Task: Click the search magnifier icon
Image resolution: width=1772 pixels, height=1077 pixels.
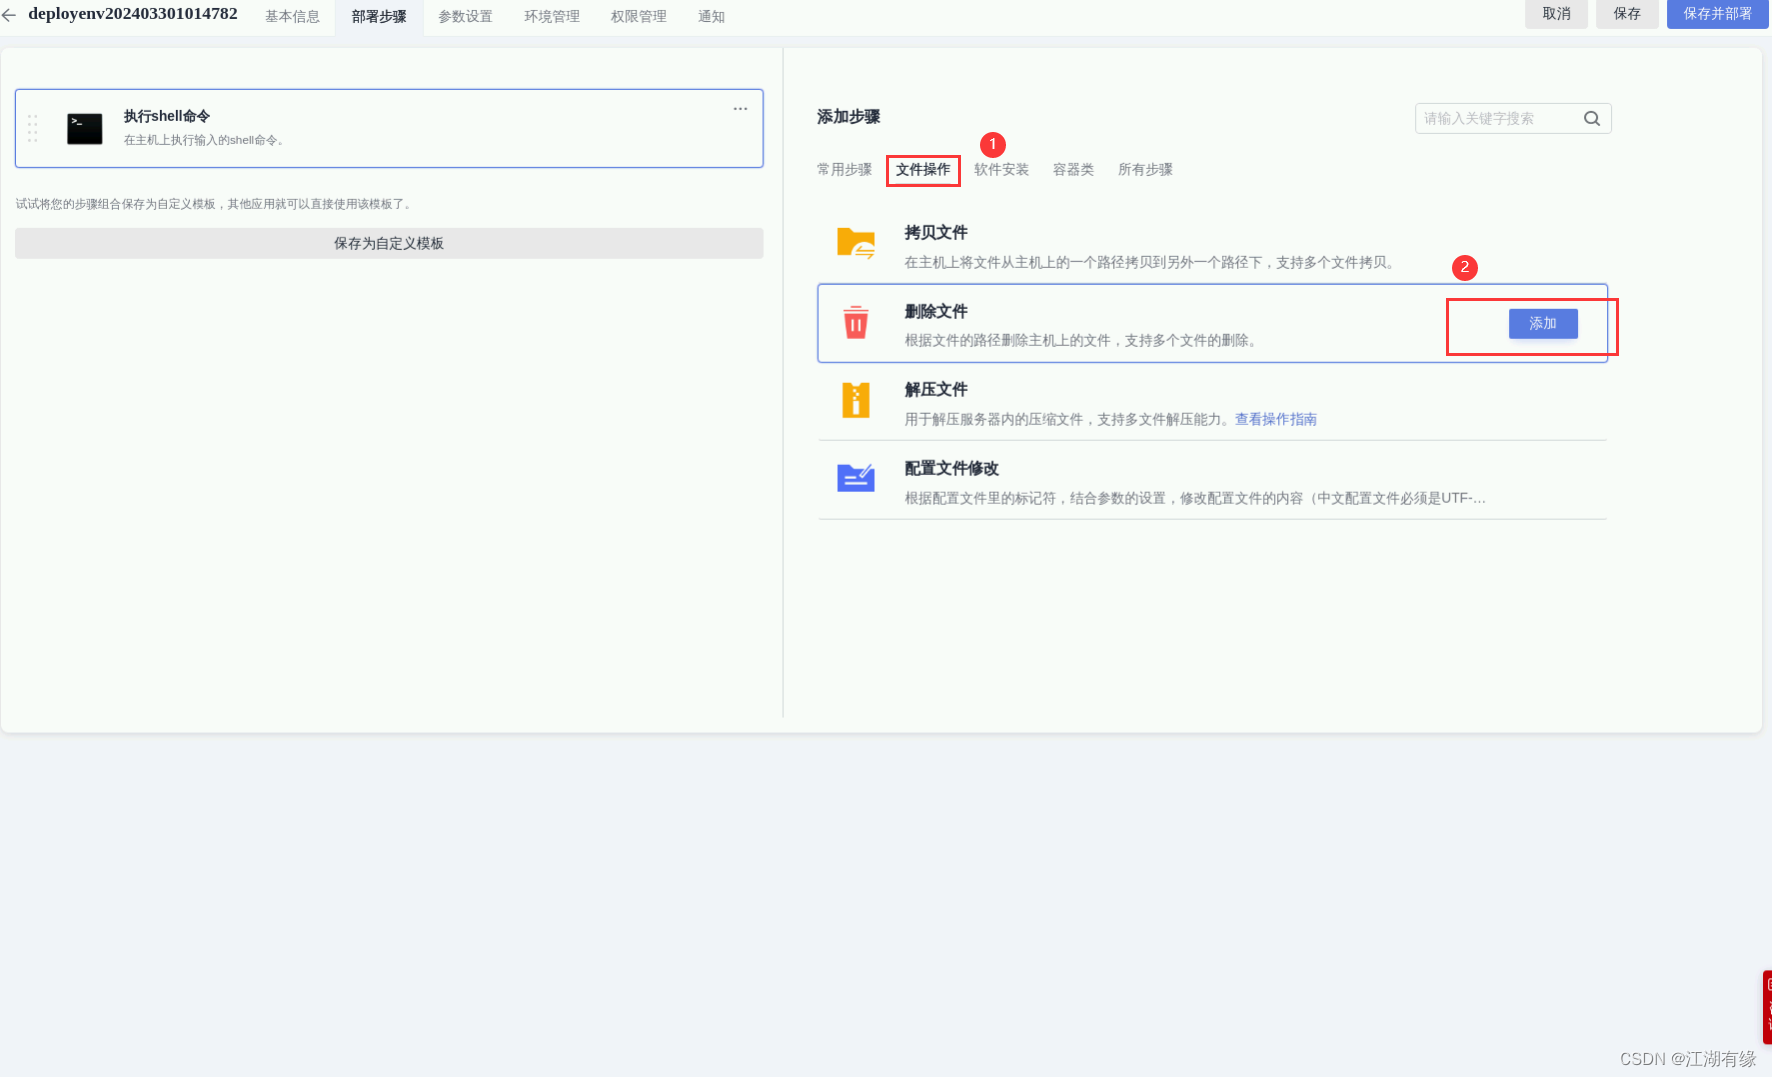Action: pos(1591,118)
